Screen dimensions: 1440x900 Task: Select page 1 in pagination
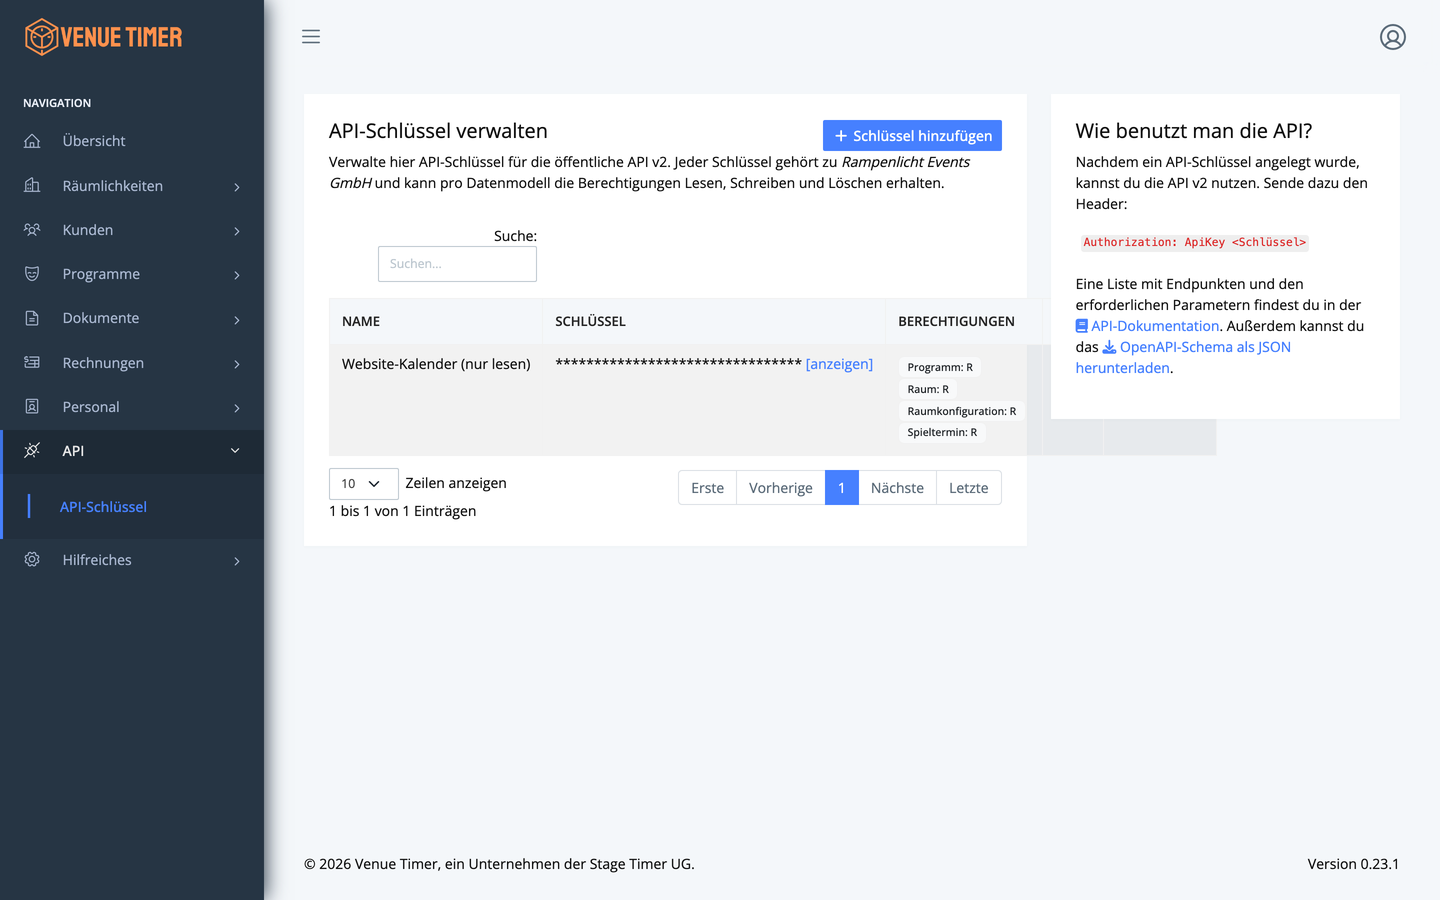click(842, 488)
